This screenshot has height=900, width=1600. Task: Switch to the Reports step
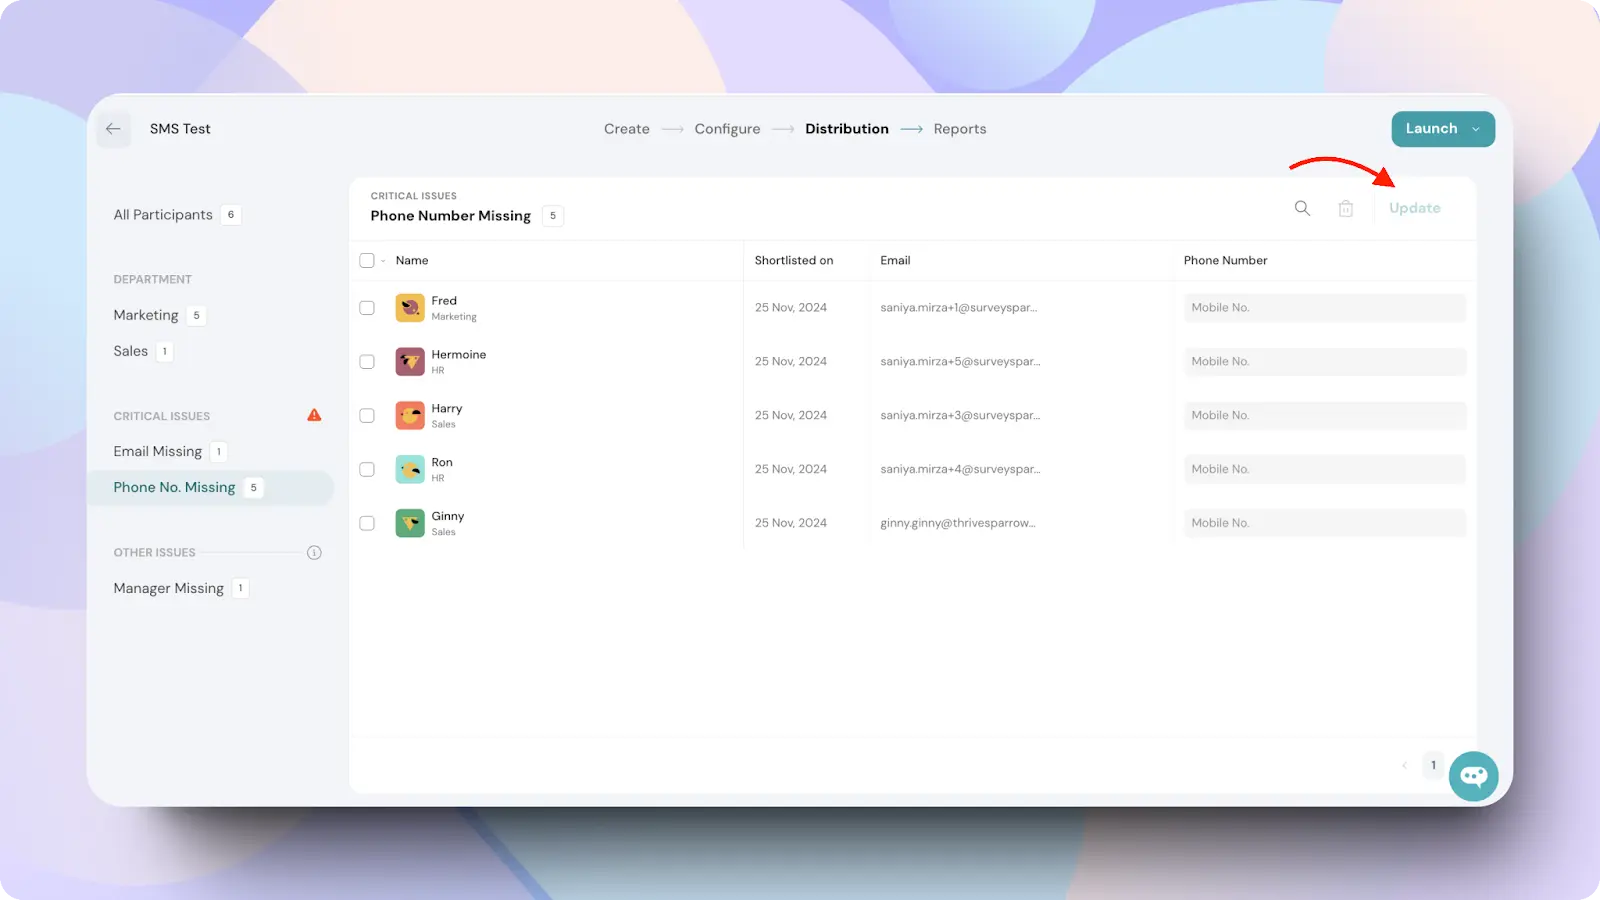[959, 129]
